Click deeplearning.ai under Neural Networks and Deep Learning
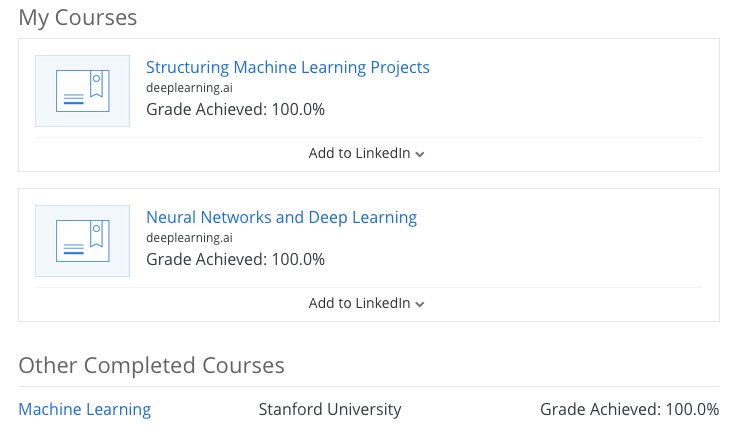Screen dimensions: 748x445 (189, 238)
